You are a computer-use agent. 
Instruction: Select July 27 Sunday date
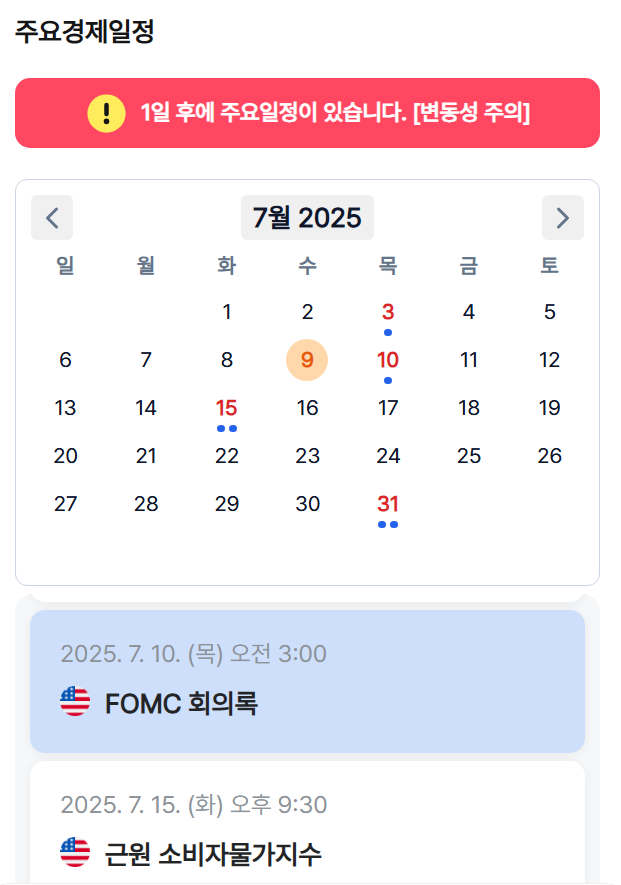click(65, 504)
